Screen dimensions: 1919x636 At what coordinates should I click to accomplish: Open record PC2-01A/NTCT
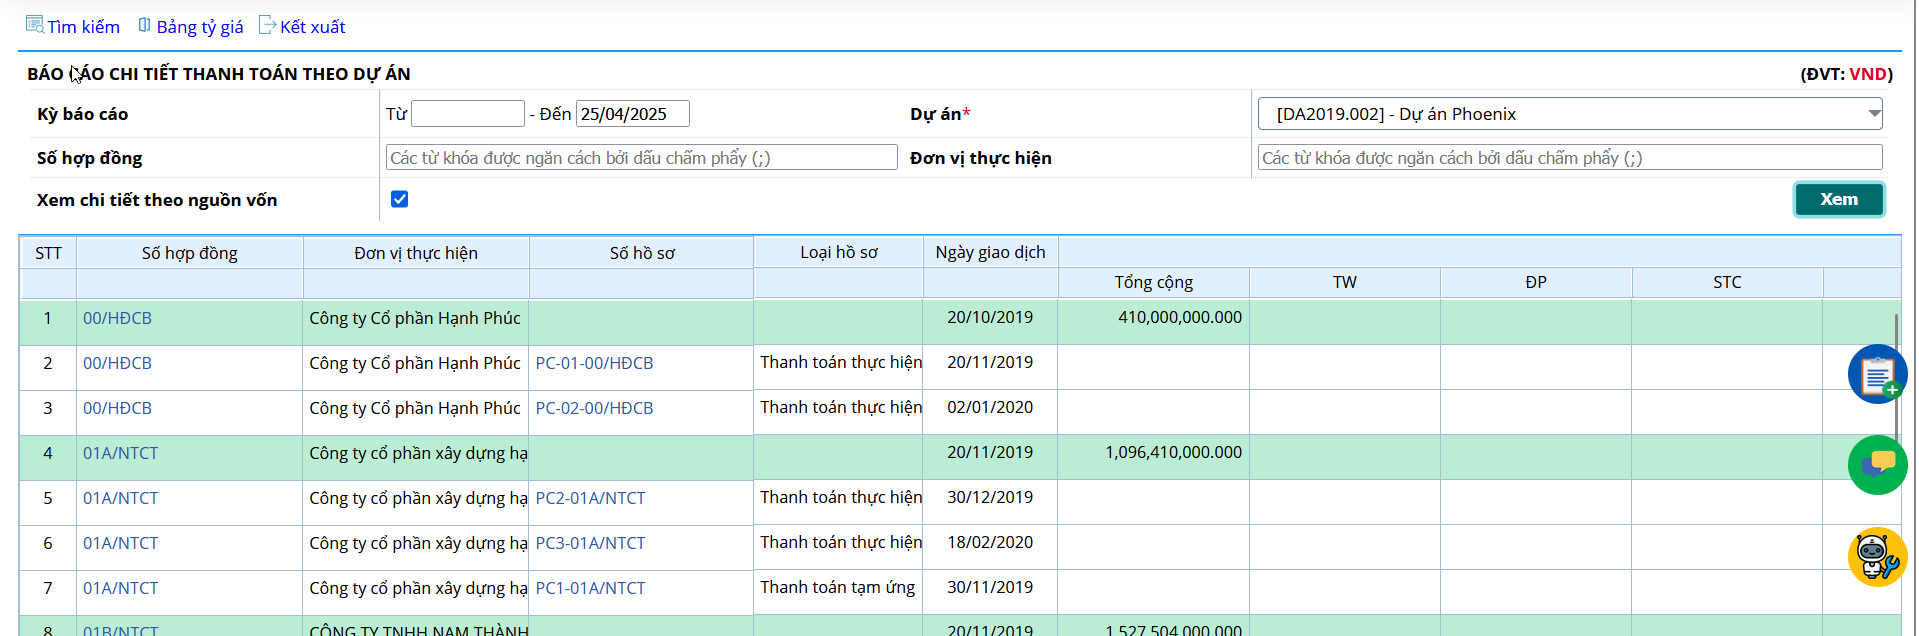590,498
